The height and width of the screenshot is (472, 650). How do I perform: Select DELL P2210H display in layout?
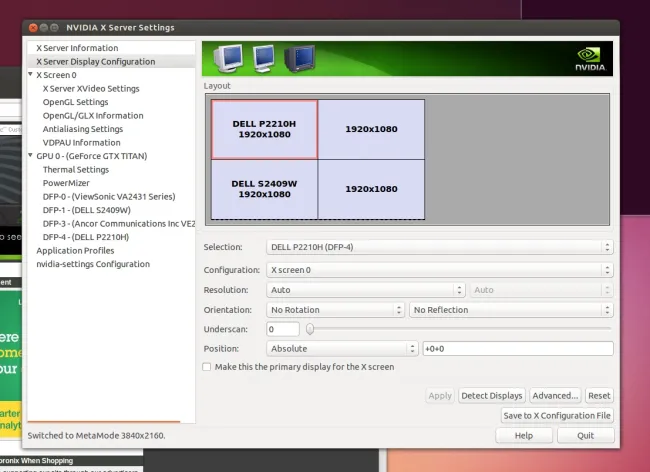[264, 129]
